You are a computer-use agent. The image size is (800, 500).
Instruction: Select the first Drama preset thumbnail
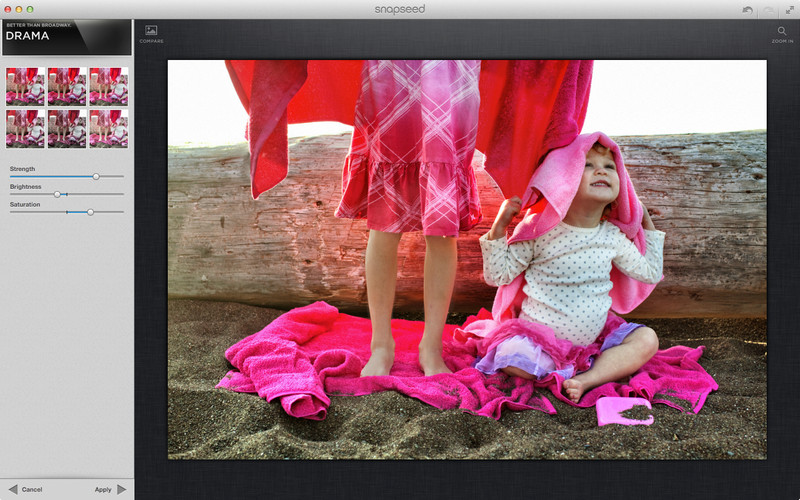[x=24, y=86]
